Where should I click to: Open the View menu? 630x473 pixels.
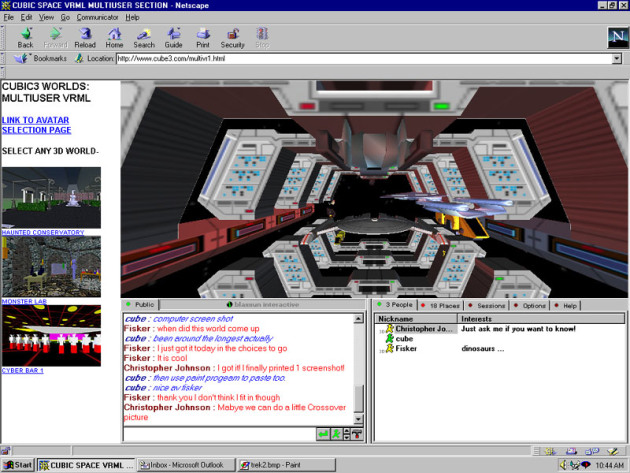[46, 17]
